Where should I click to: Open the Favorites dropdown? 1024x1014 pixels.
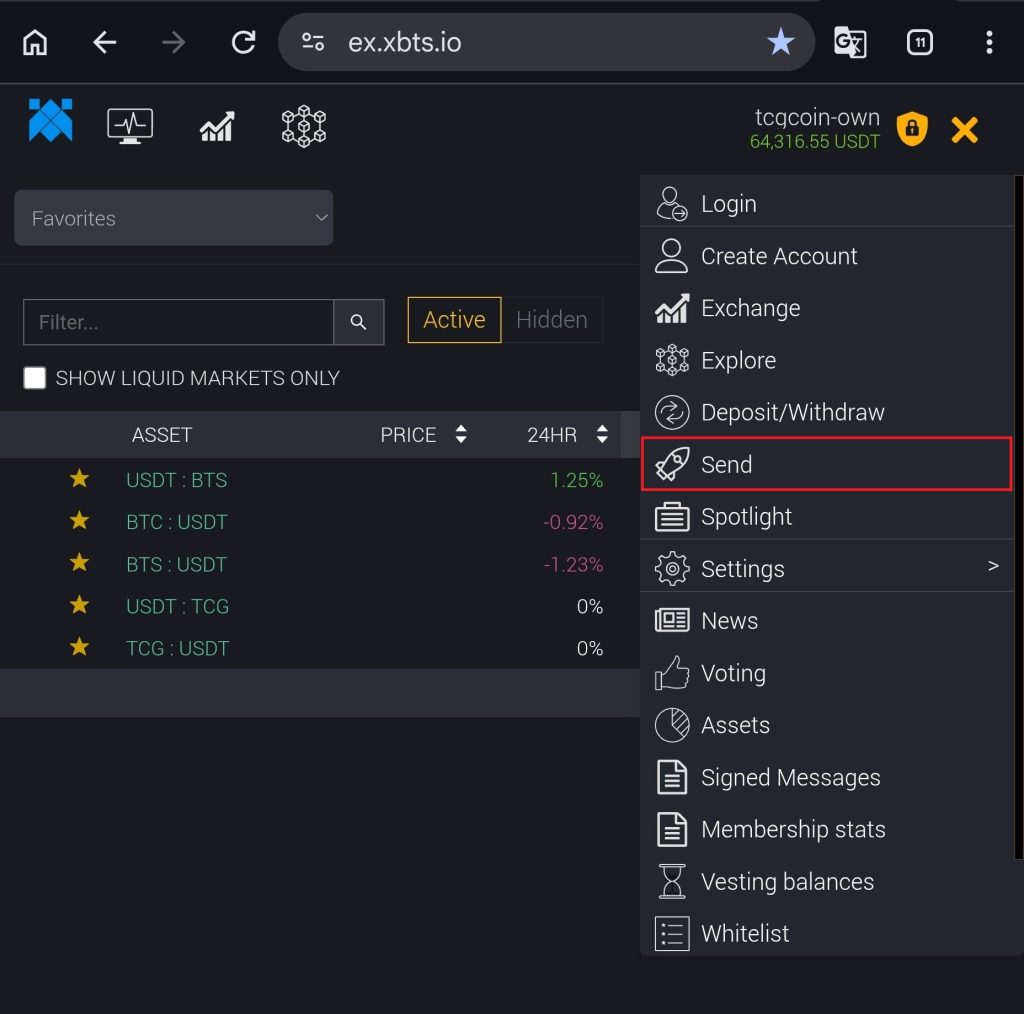coord(173,218)
